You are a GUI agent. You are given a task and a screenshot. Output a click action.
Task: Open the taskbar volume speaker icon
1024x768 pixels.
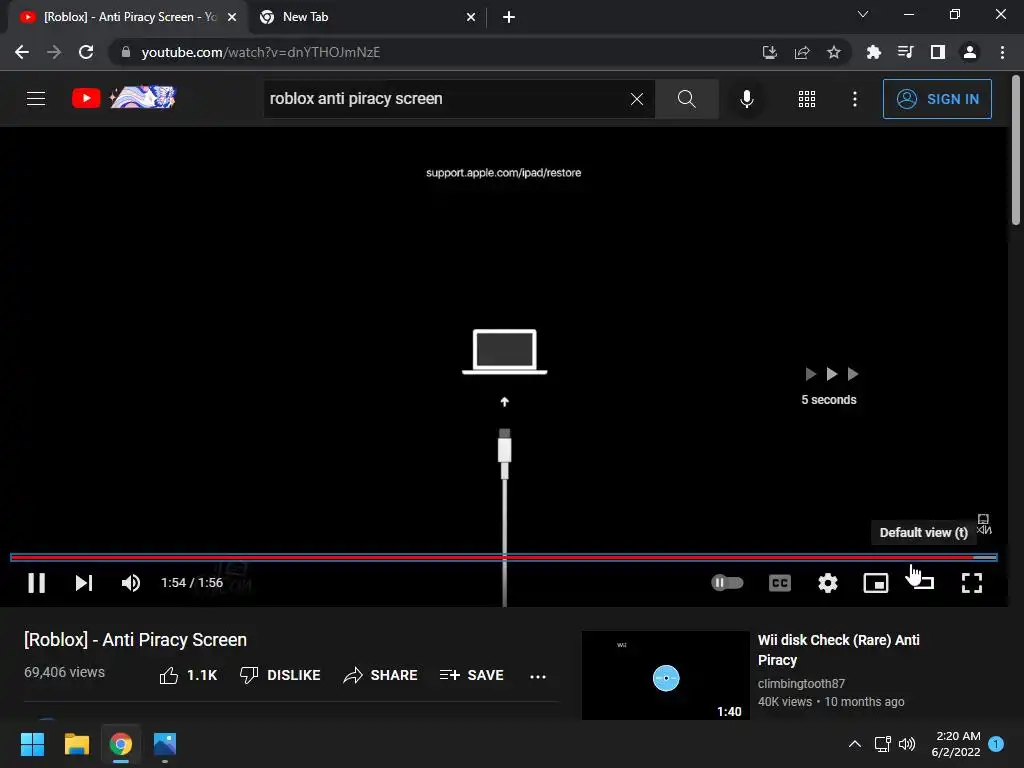coord(907,744)
